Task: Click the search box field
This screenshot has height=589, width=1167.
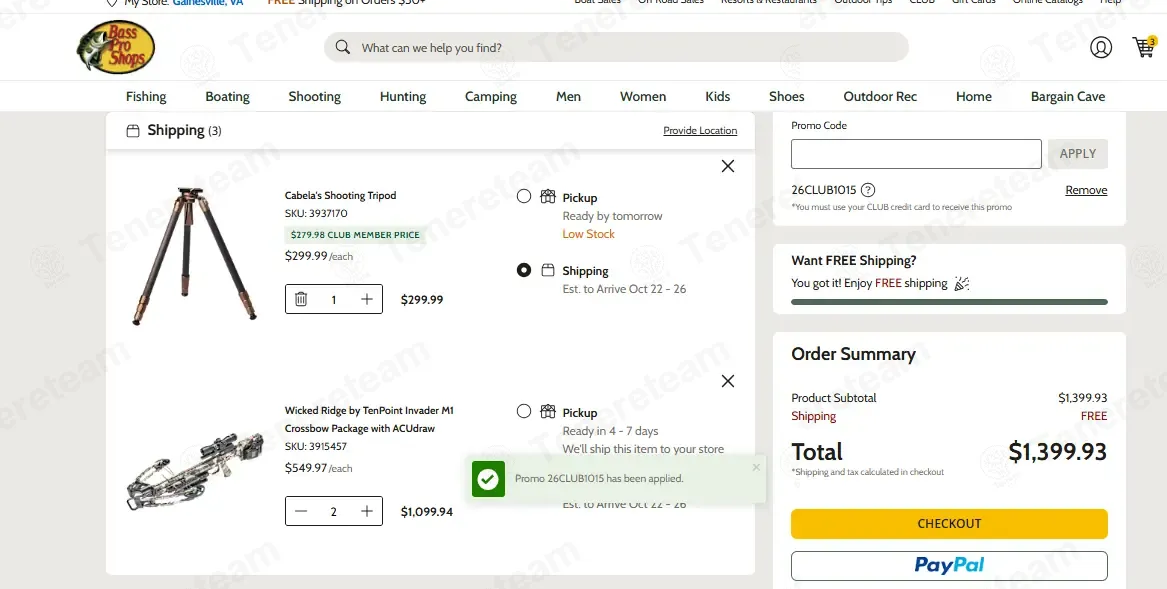Action: coord(616,48)
